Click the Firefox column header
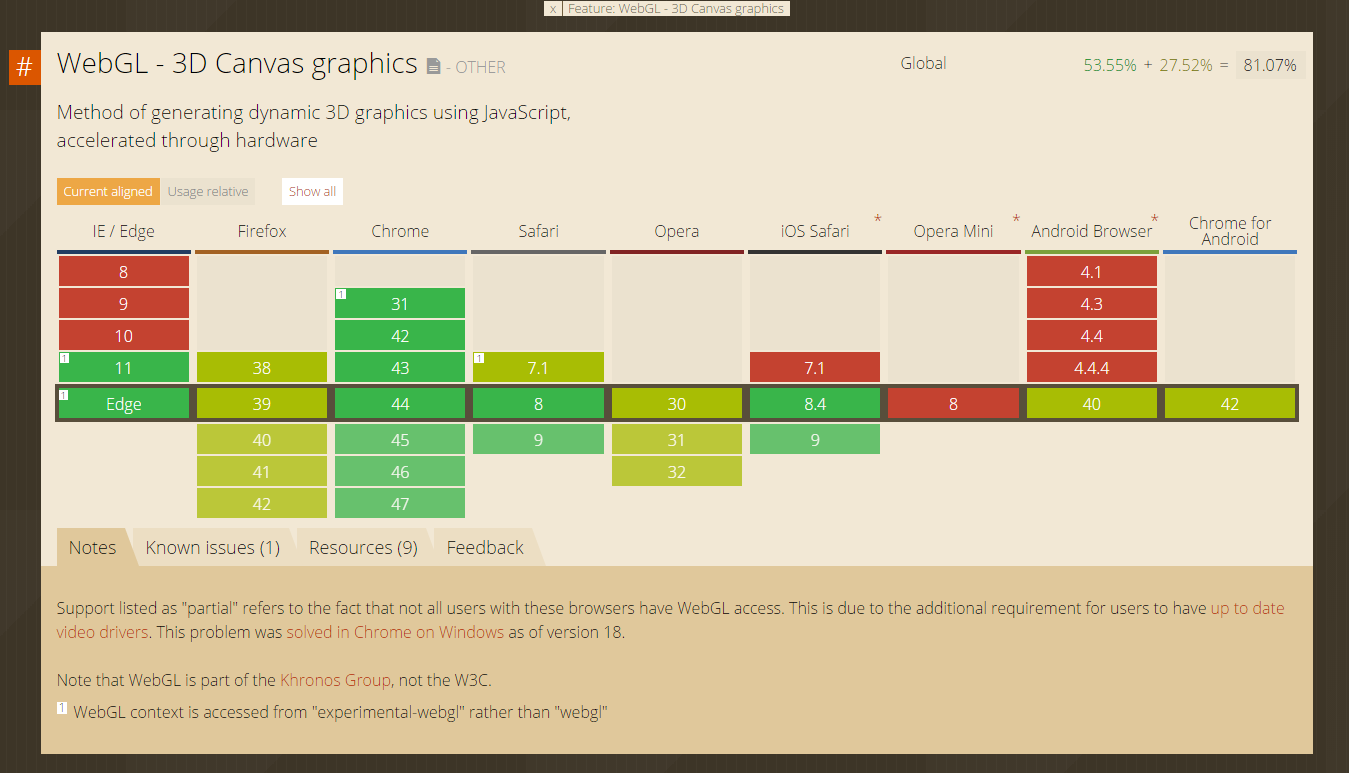The width and height of the screenshot is (1349, 773). click(262, 231)
